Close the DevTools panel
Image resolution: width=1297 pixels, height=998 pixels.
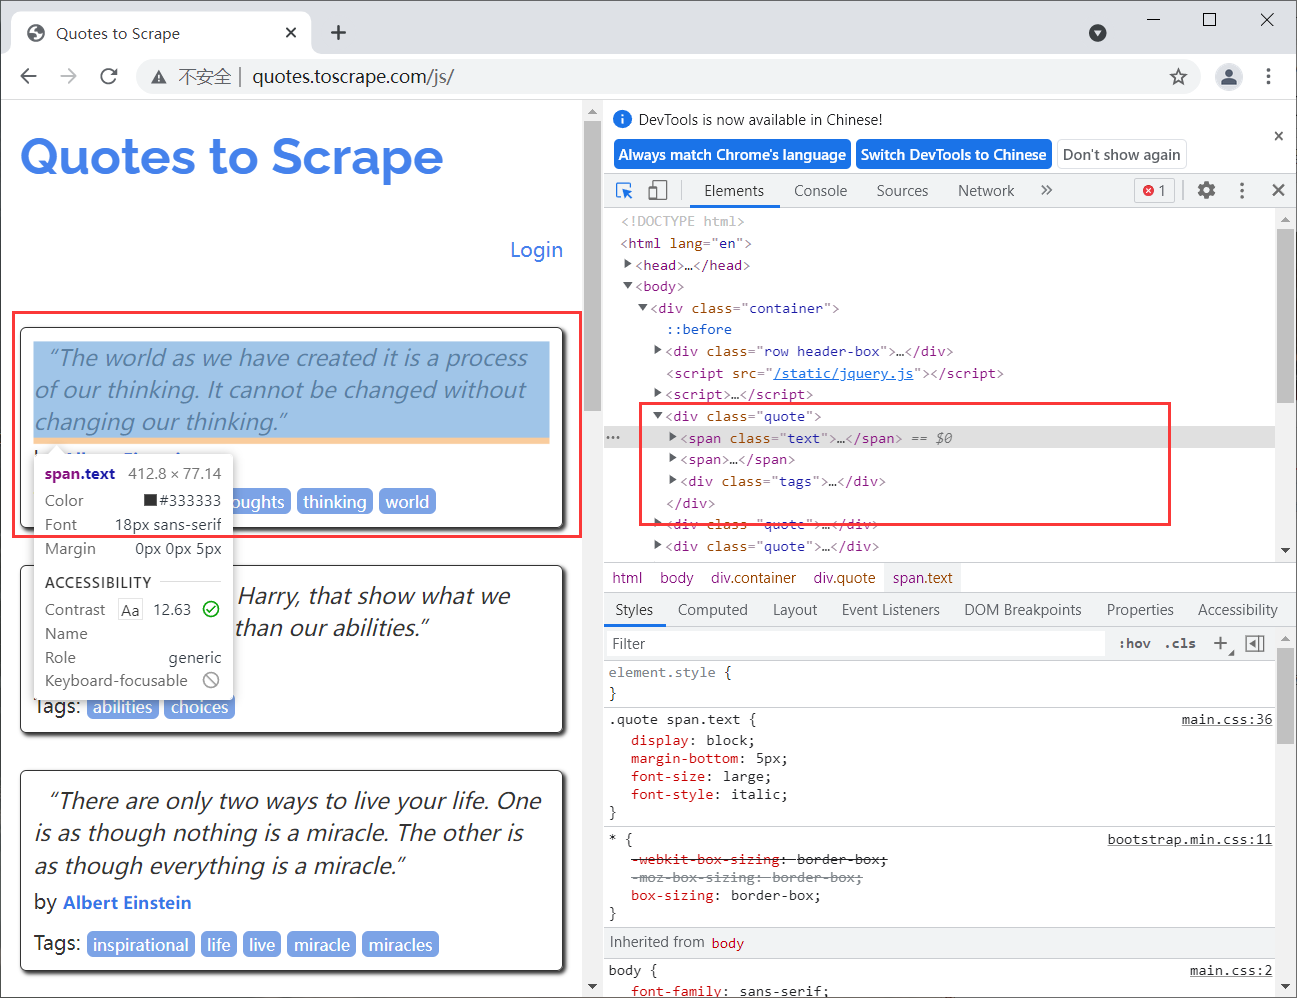[1278, 190]
